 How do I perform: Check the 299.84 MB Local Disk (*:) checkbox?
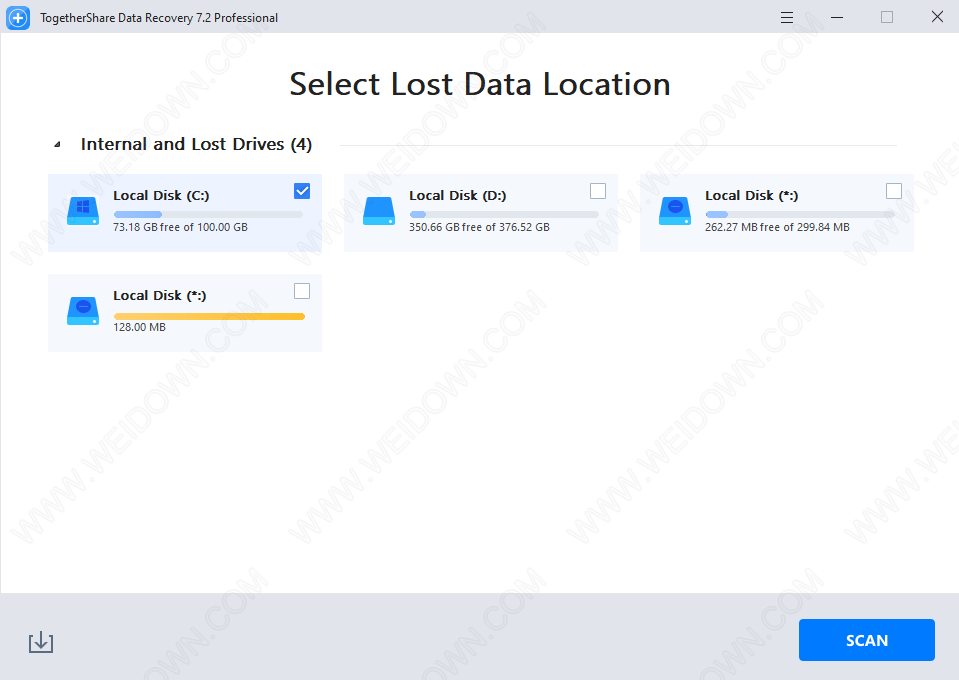coord(894,191)
